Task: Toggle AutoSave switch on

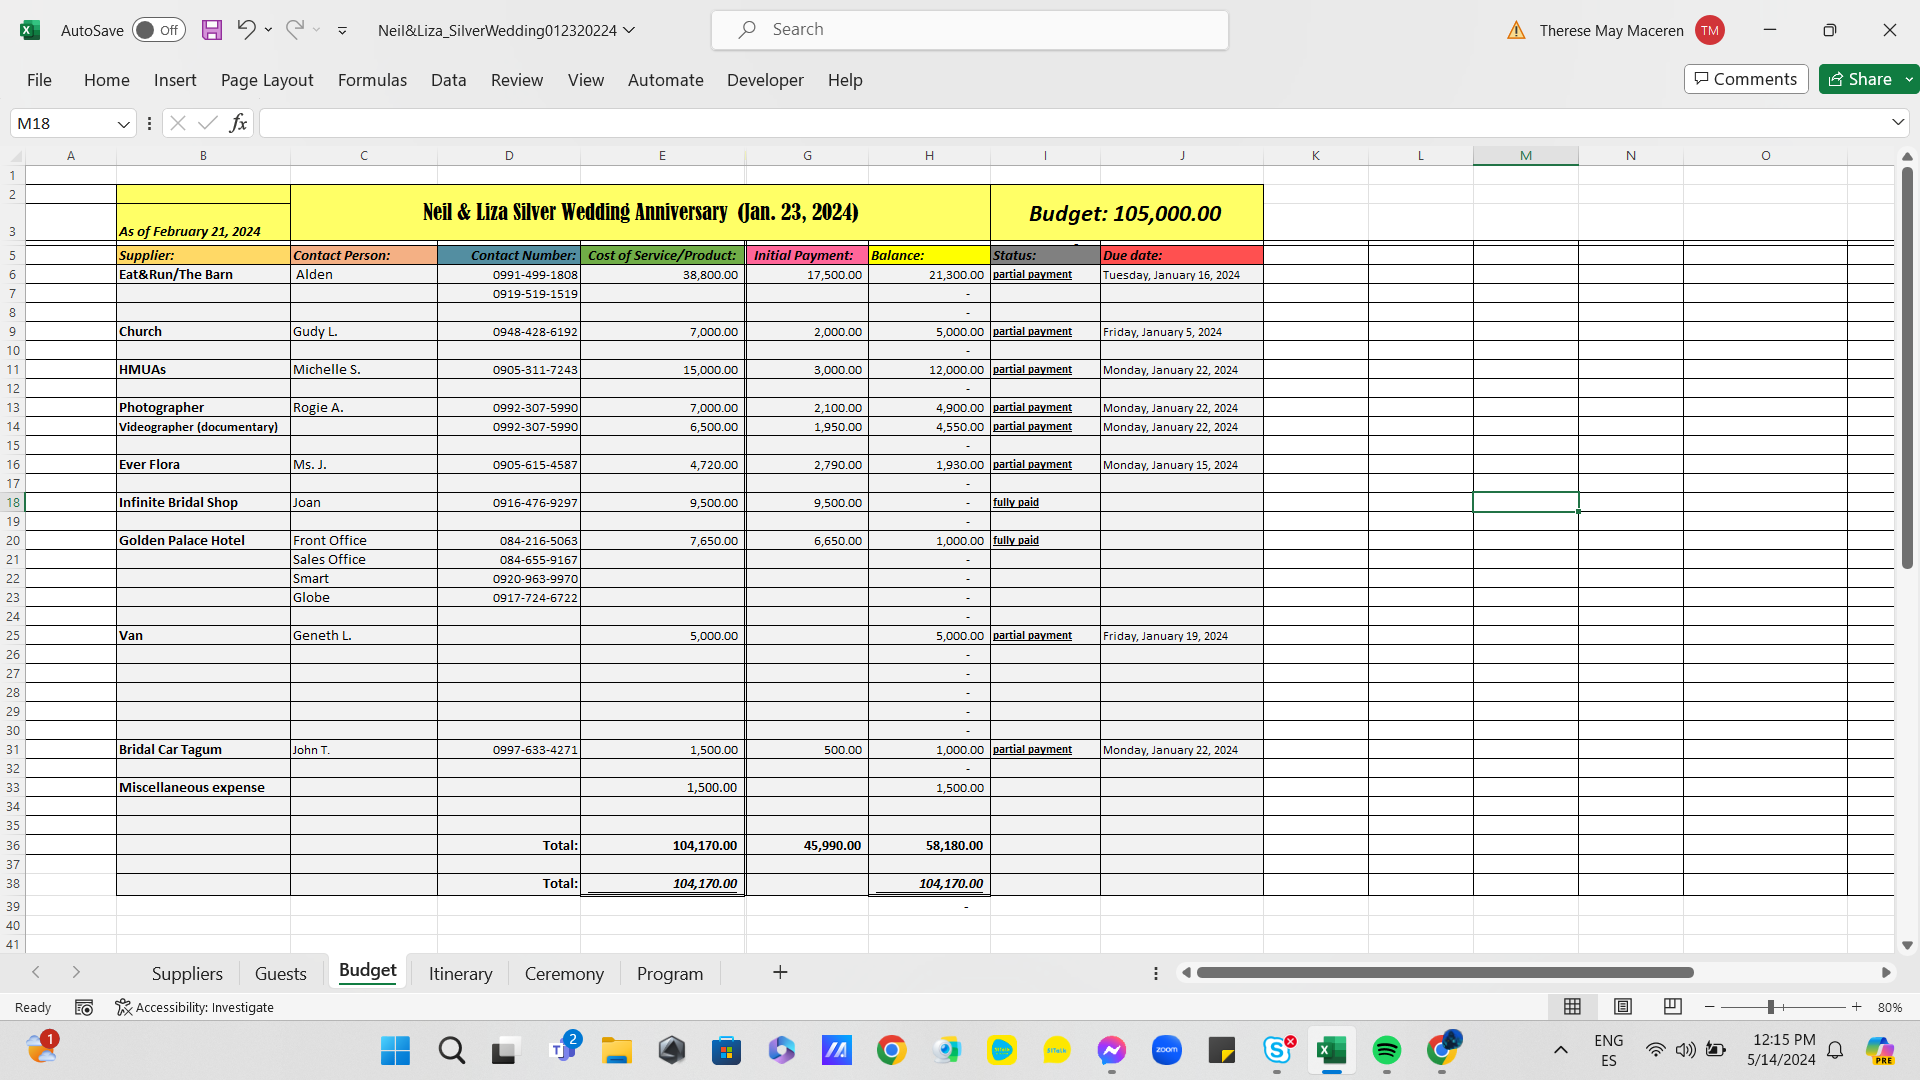Action: [158, 30]
